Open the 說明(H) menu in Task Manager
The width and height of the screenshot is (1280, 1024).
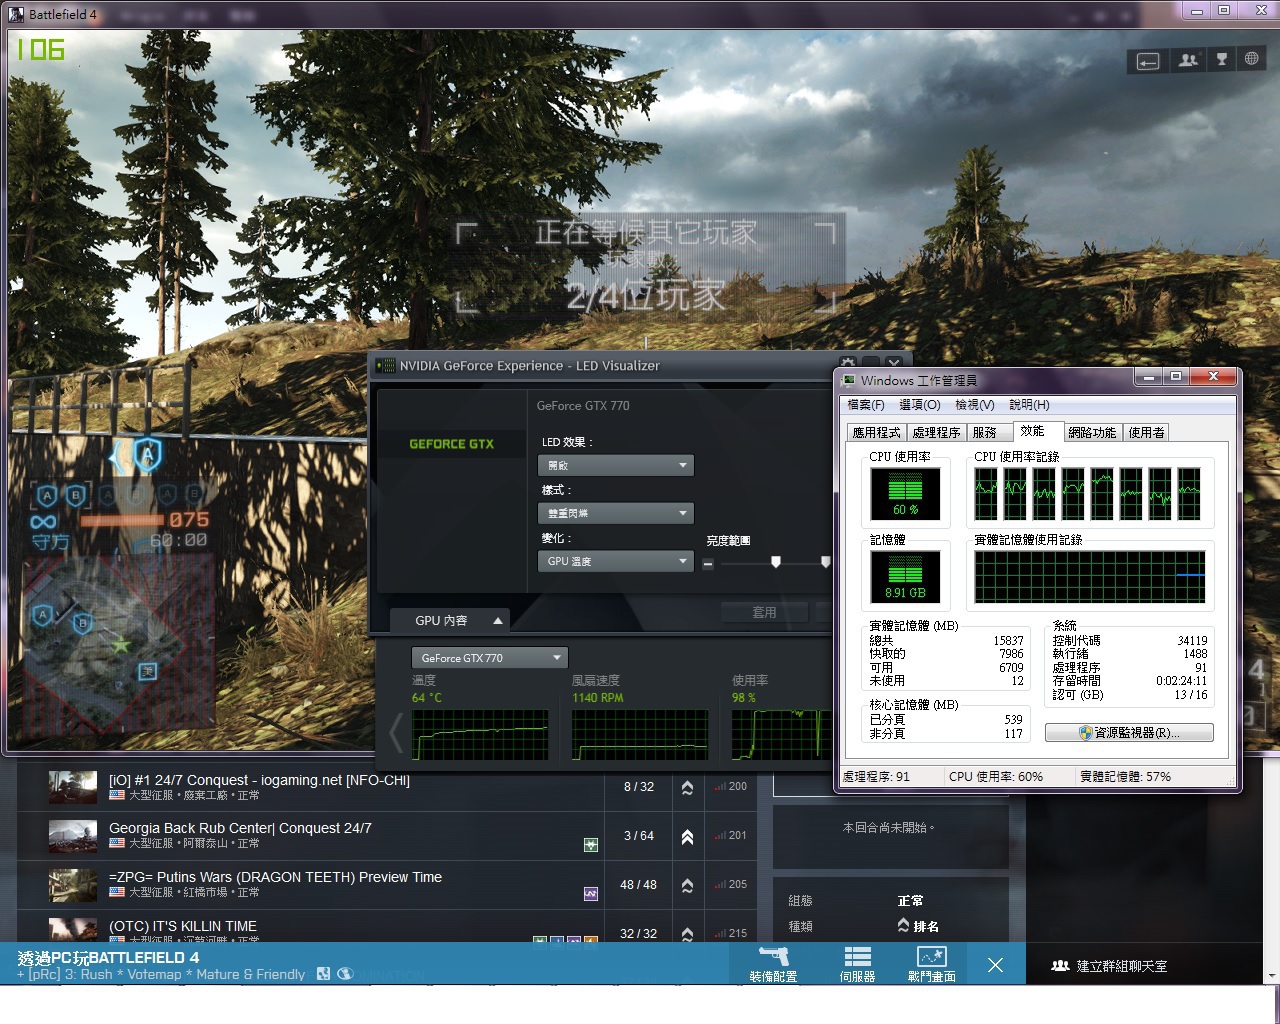[x=1029, y=405]
